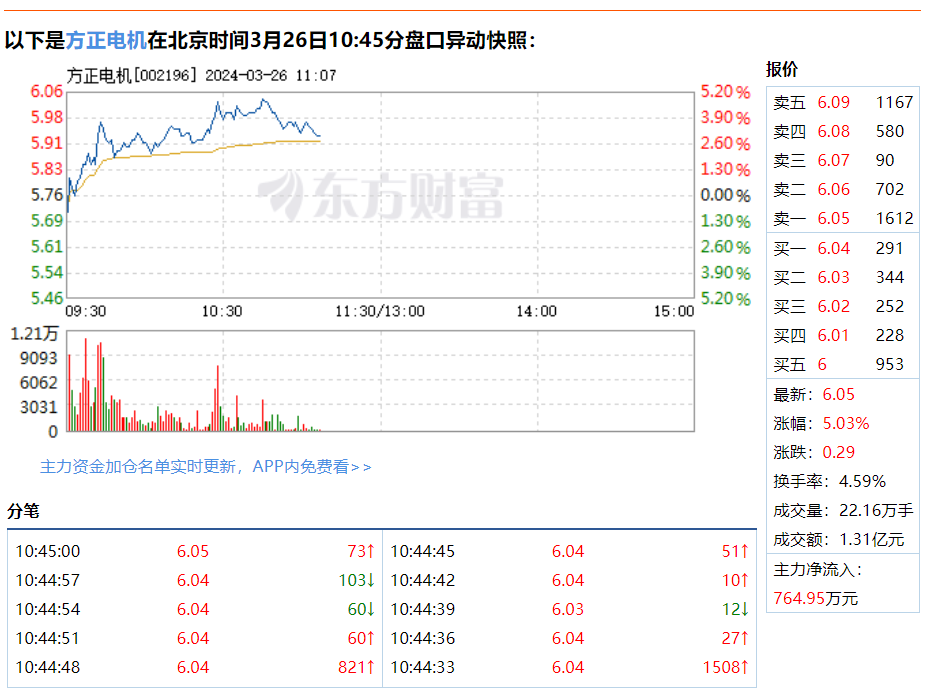The width and height of the screenshot is (934, 697).
Task: Click the 15:00 time axis label
Action: (674, 311)
